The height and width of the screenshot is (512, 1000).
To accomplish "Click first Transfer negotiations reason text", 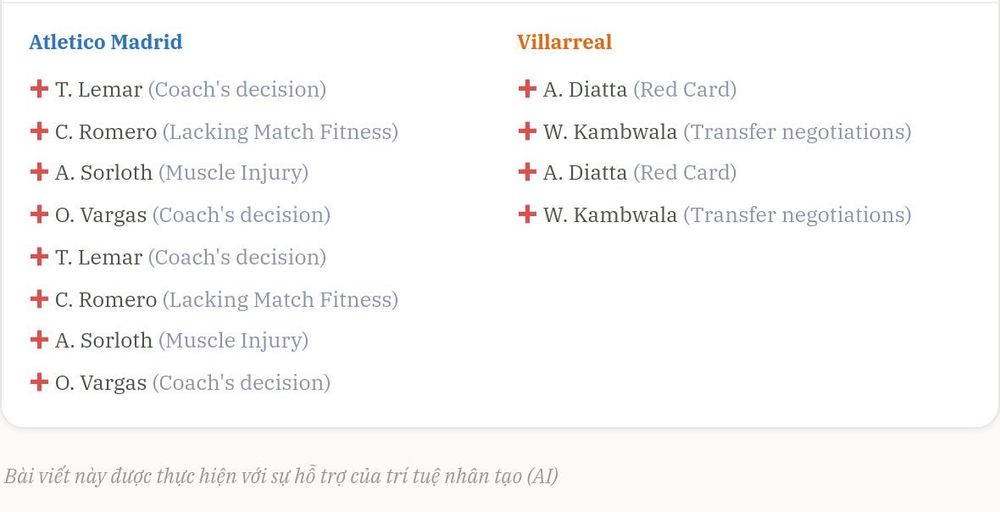I will tap(797, 132).
